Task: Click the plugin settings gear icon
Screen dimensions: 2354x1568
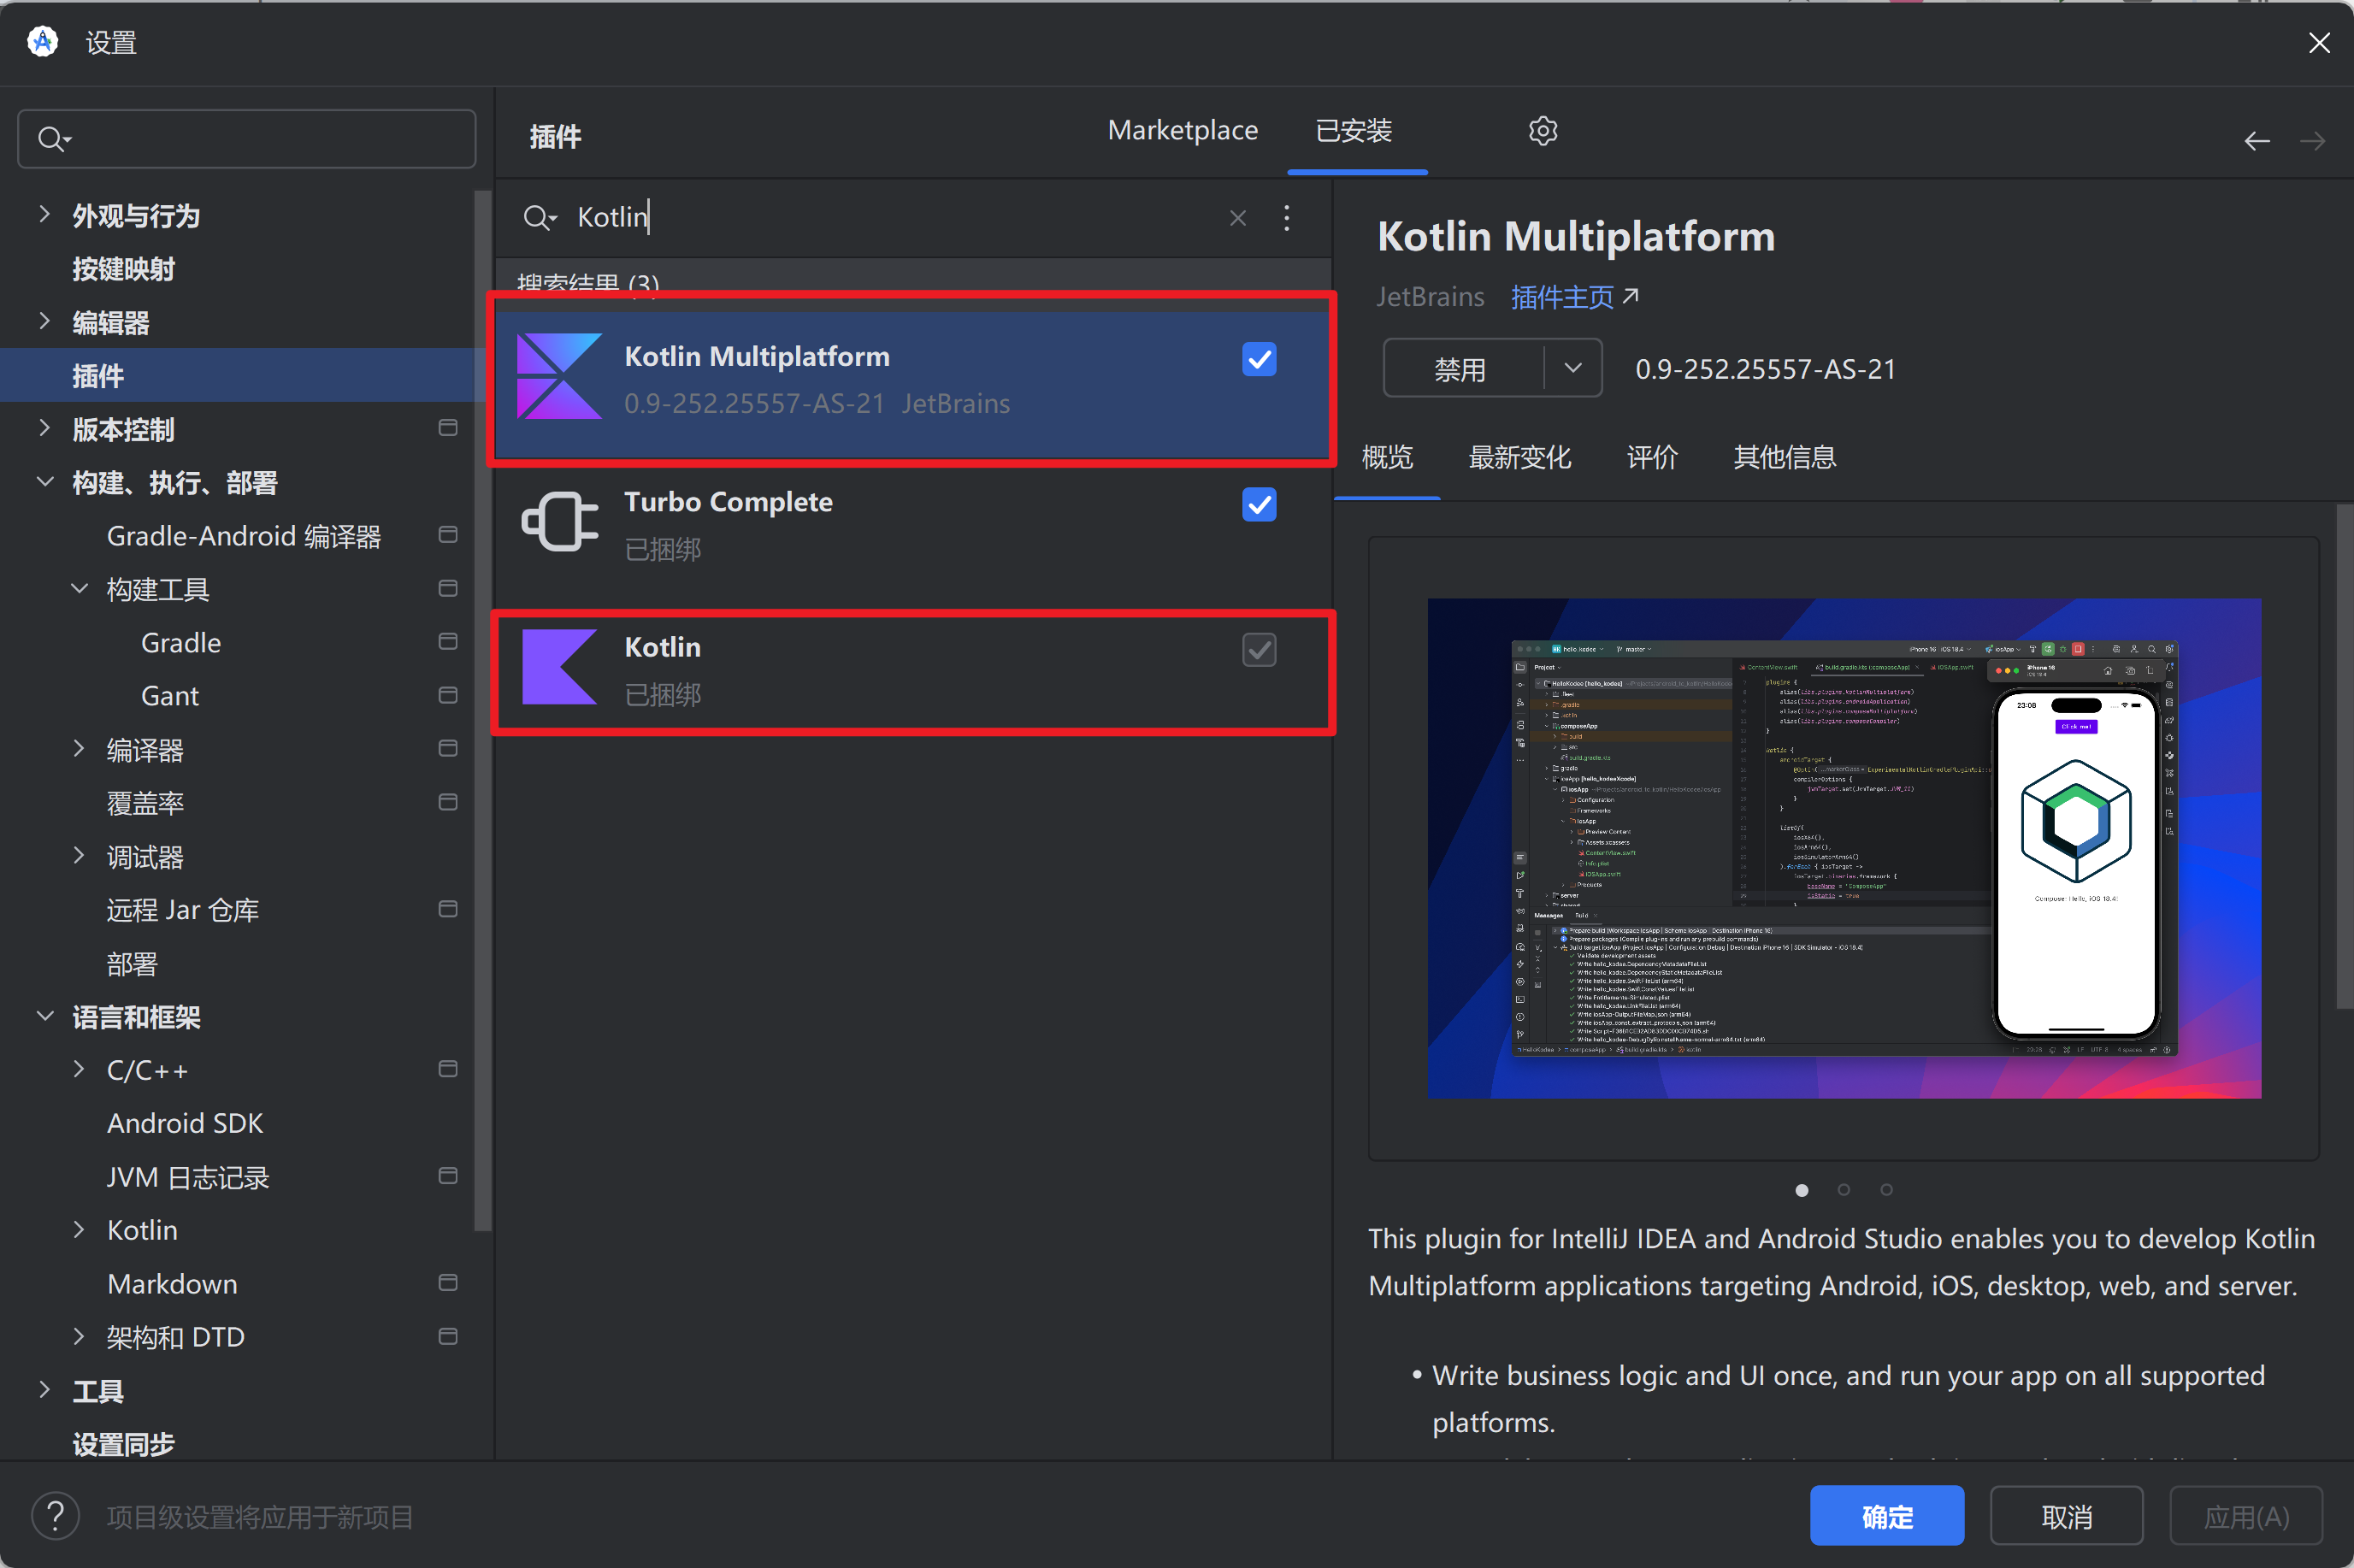Action: pyautogui.click(x=1542, y=131)
